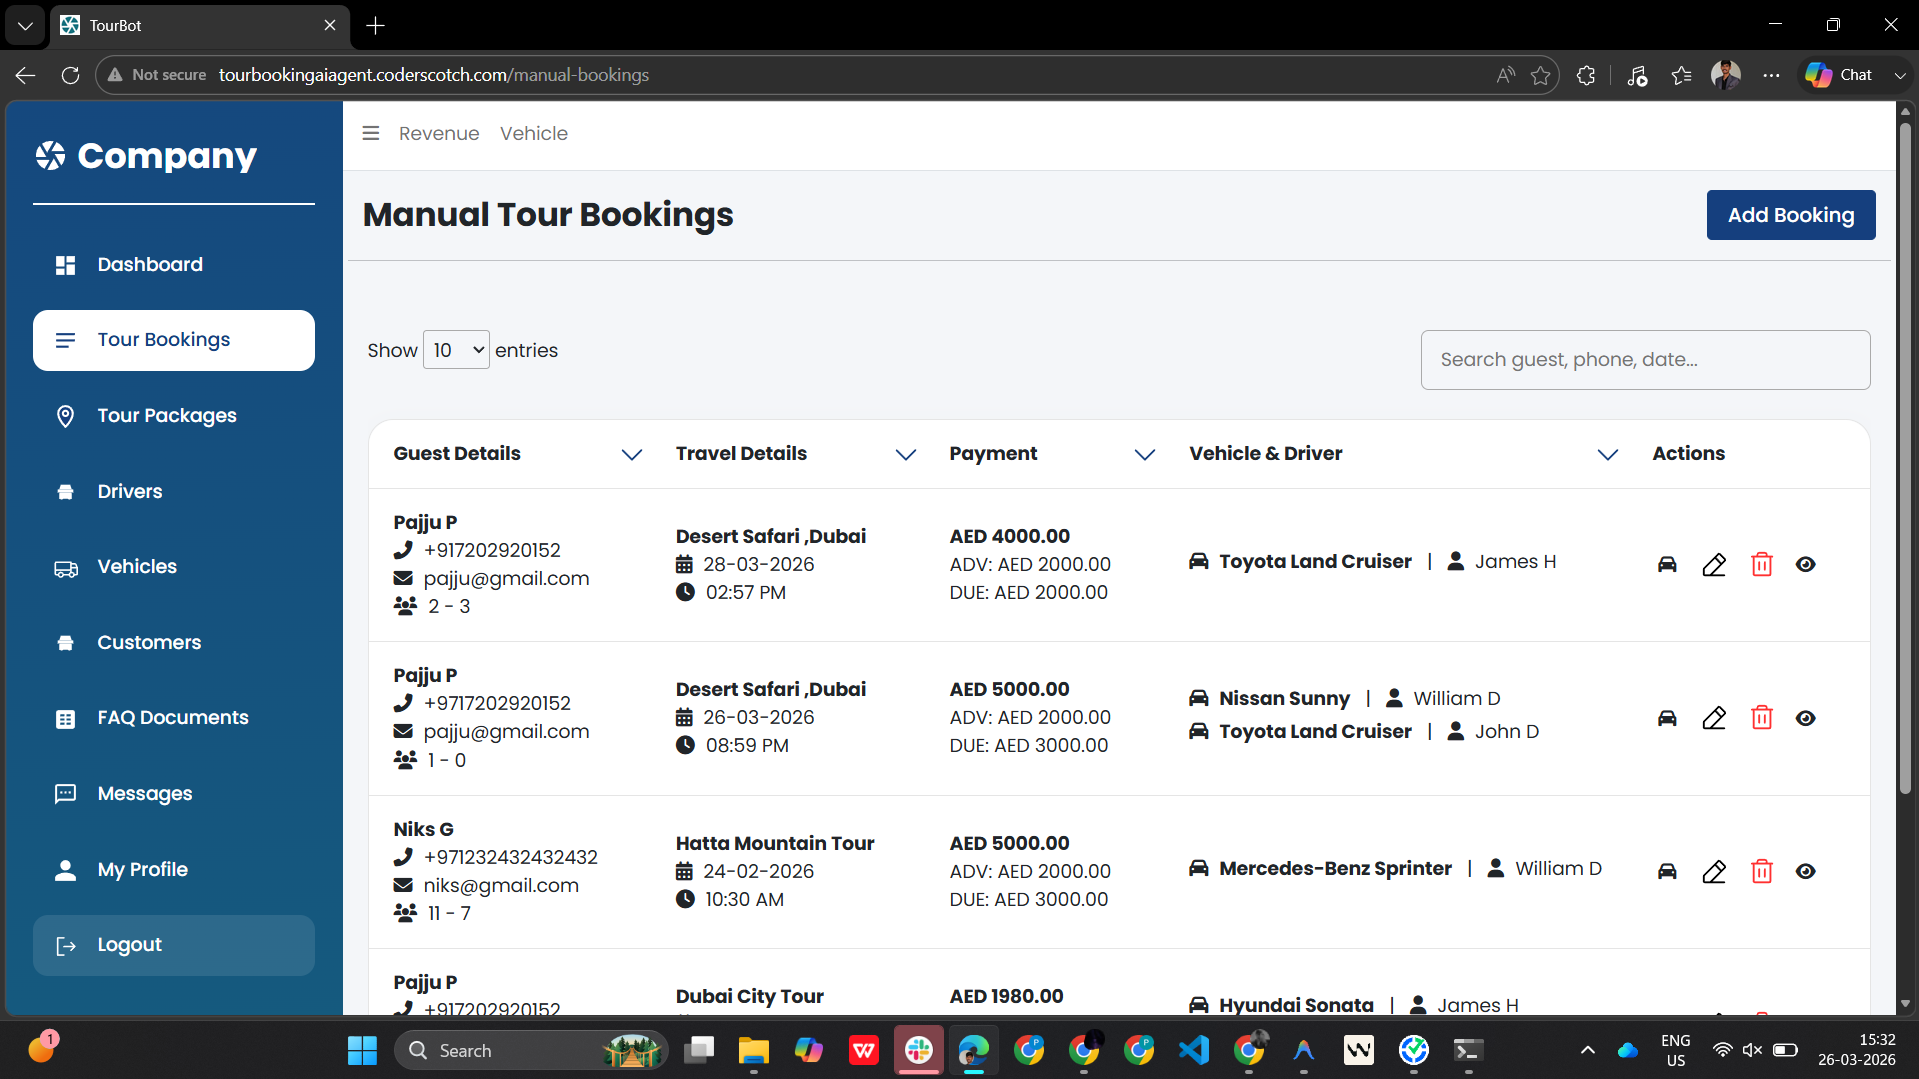Sort by Guest Details column chevron
1919x1079 pixels.
(x=631, y=454)
